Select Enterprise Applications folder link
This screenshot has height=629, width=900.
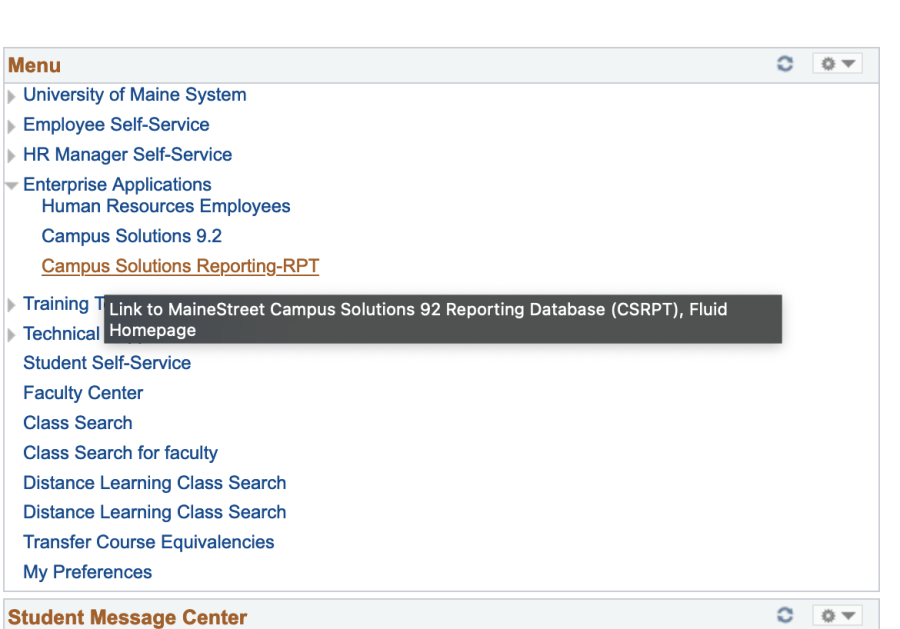[x=117, y=184]
